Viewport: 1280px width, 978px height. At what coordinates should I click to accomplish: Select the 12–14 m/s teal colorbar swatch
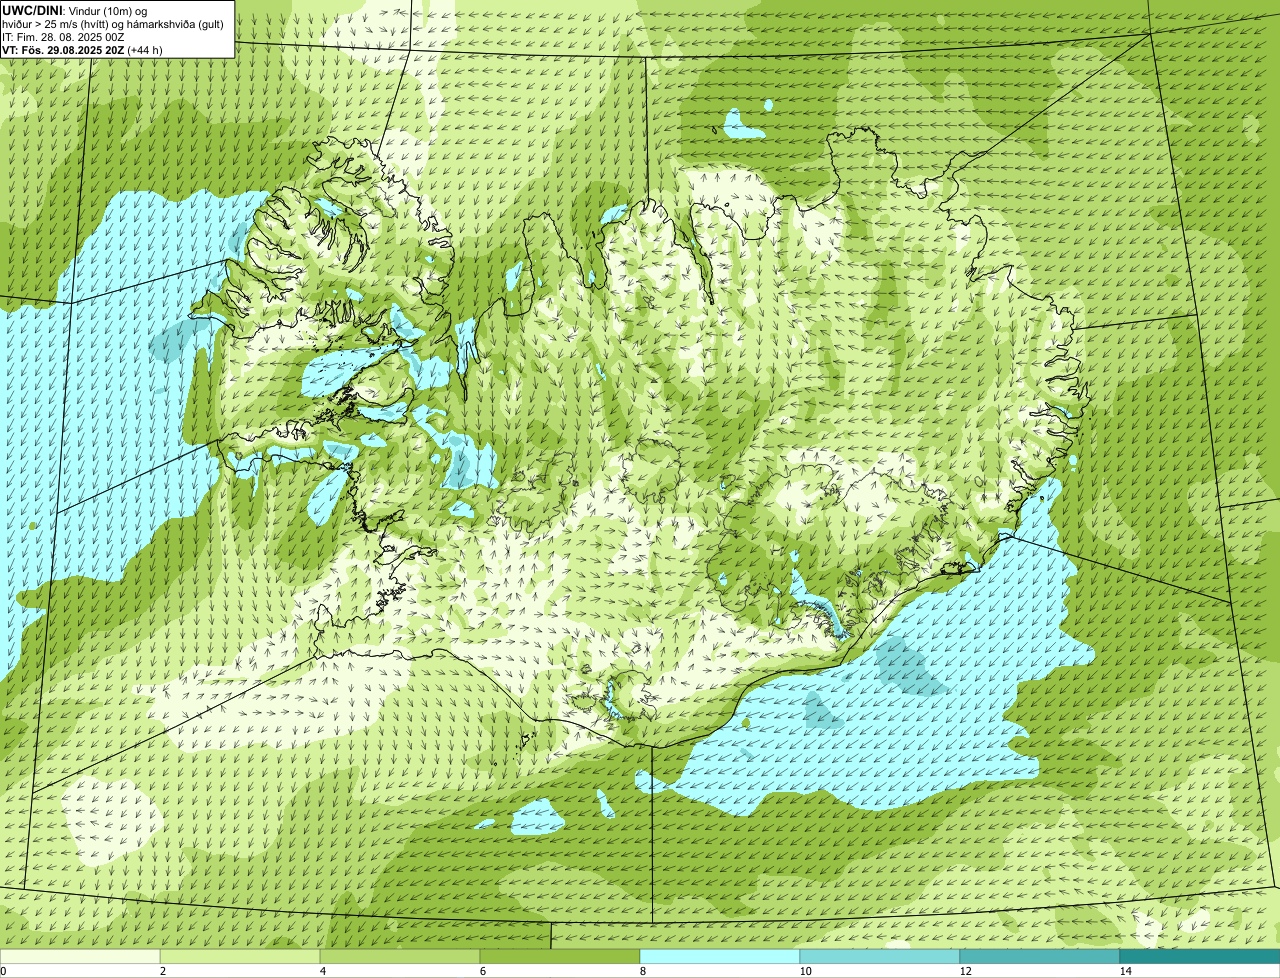(x=1040, y=956)
